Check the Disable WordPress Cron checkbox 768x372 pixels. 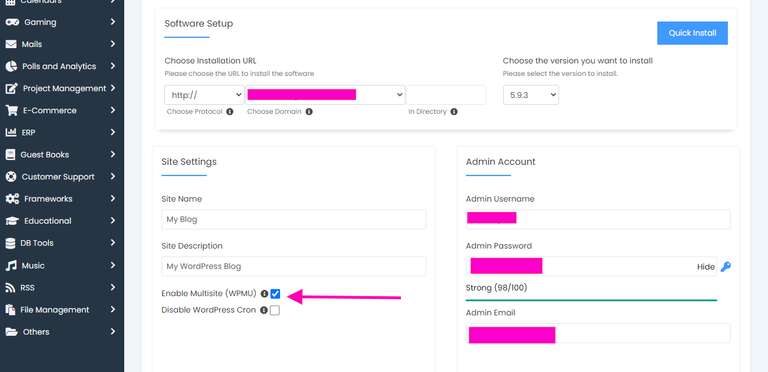click(x=275, y=310)
